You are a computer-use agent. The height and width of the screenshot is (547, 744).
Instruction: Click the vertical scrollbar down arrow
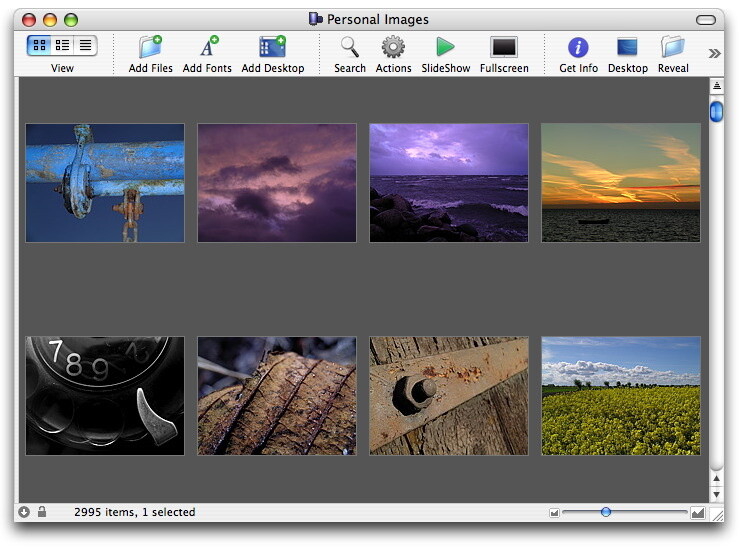click(x=716, y=494)
